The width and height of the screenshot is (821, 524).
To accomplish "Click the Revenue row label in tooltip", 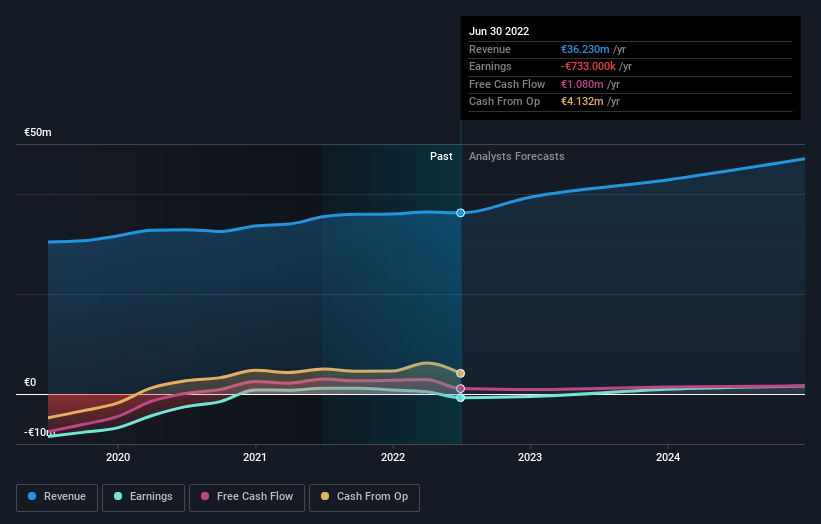I will tap(490, 49).
